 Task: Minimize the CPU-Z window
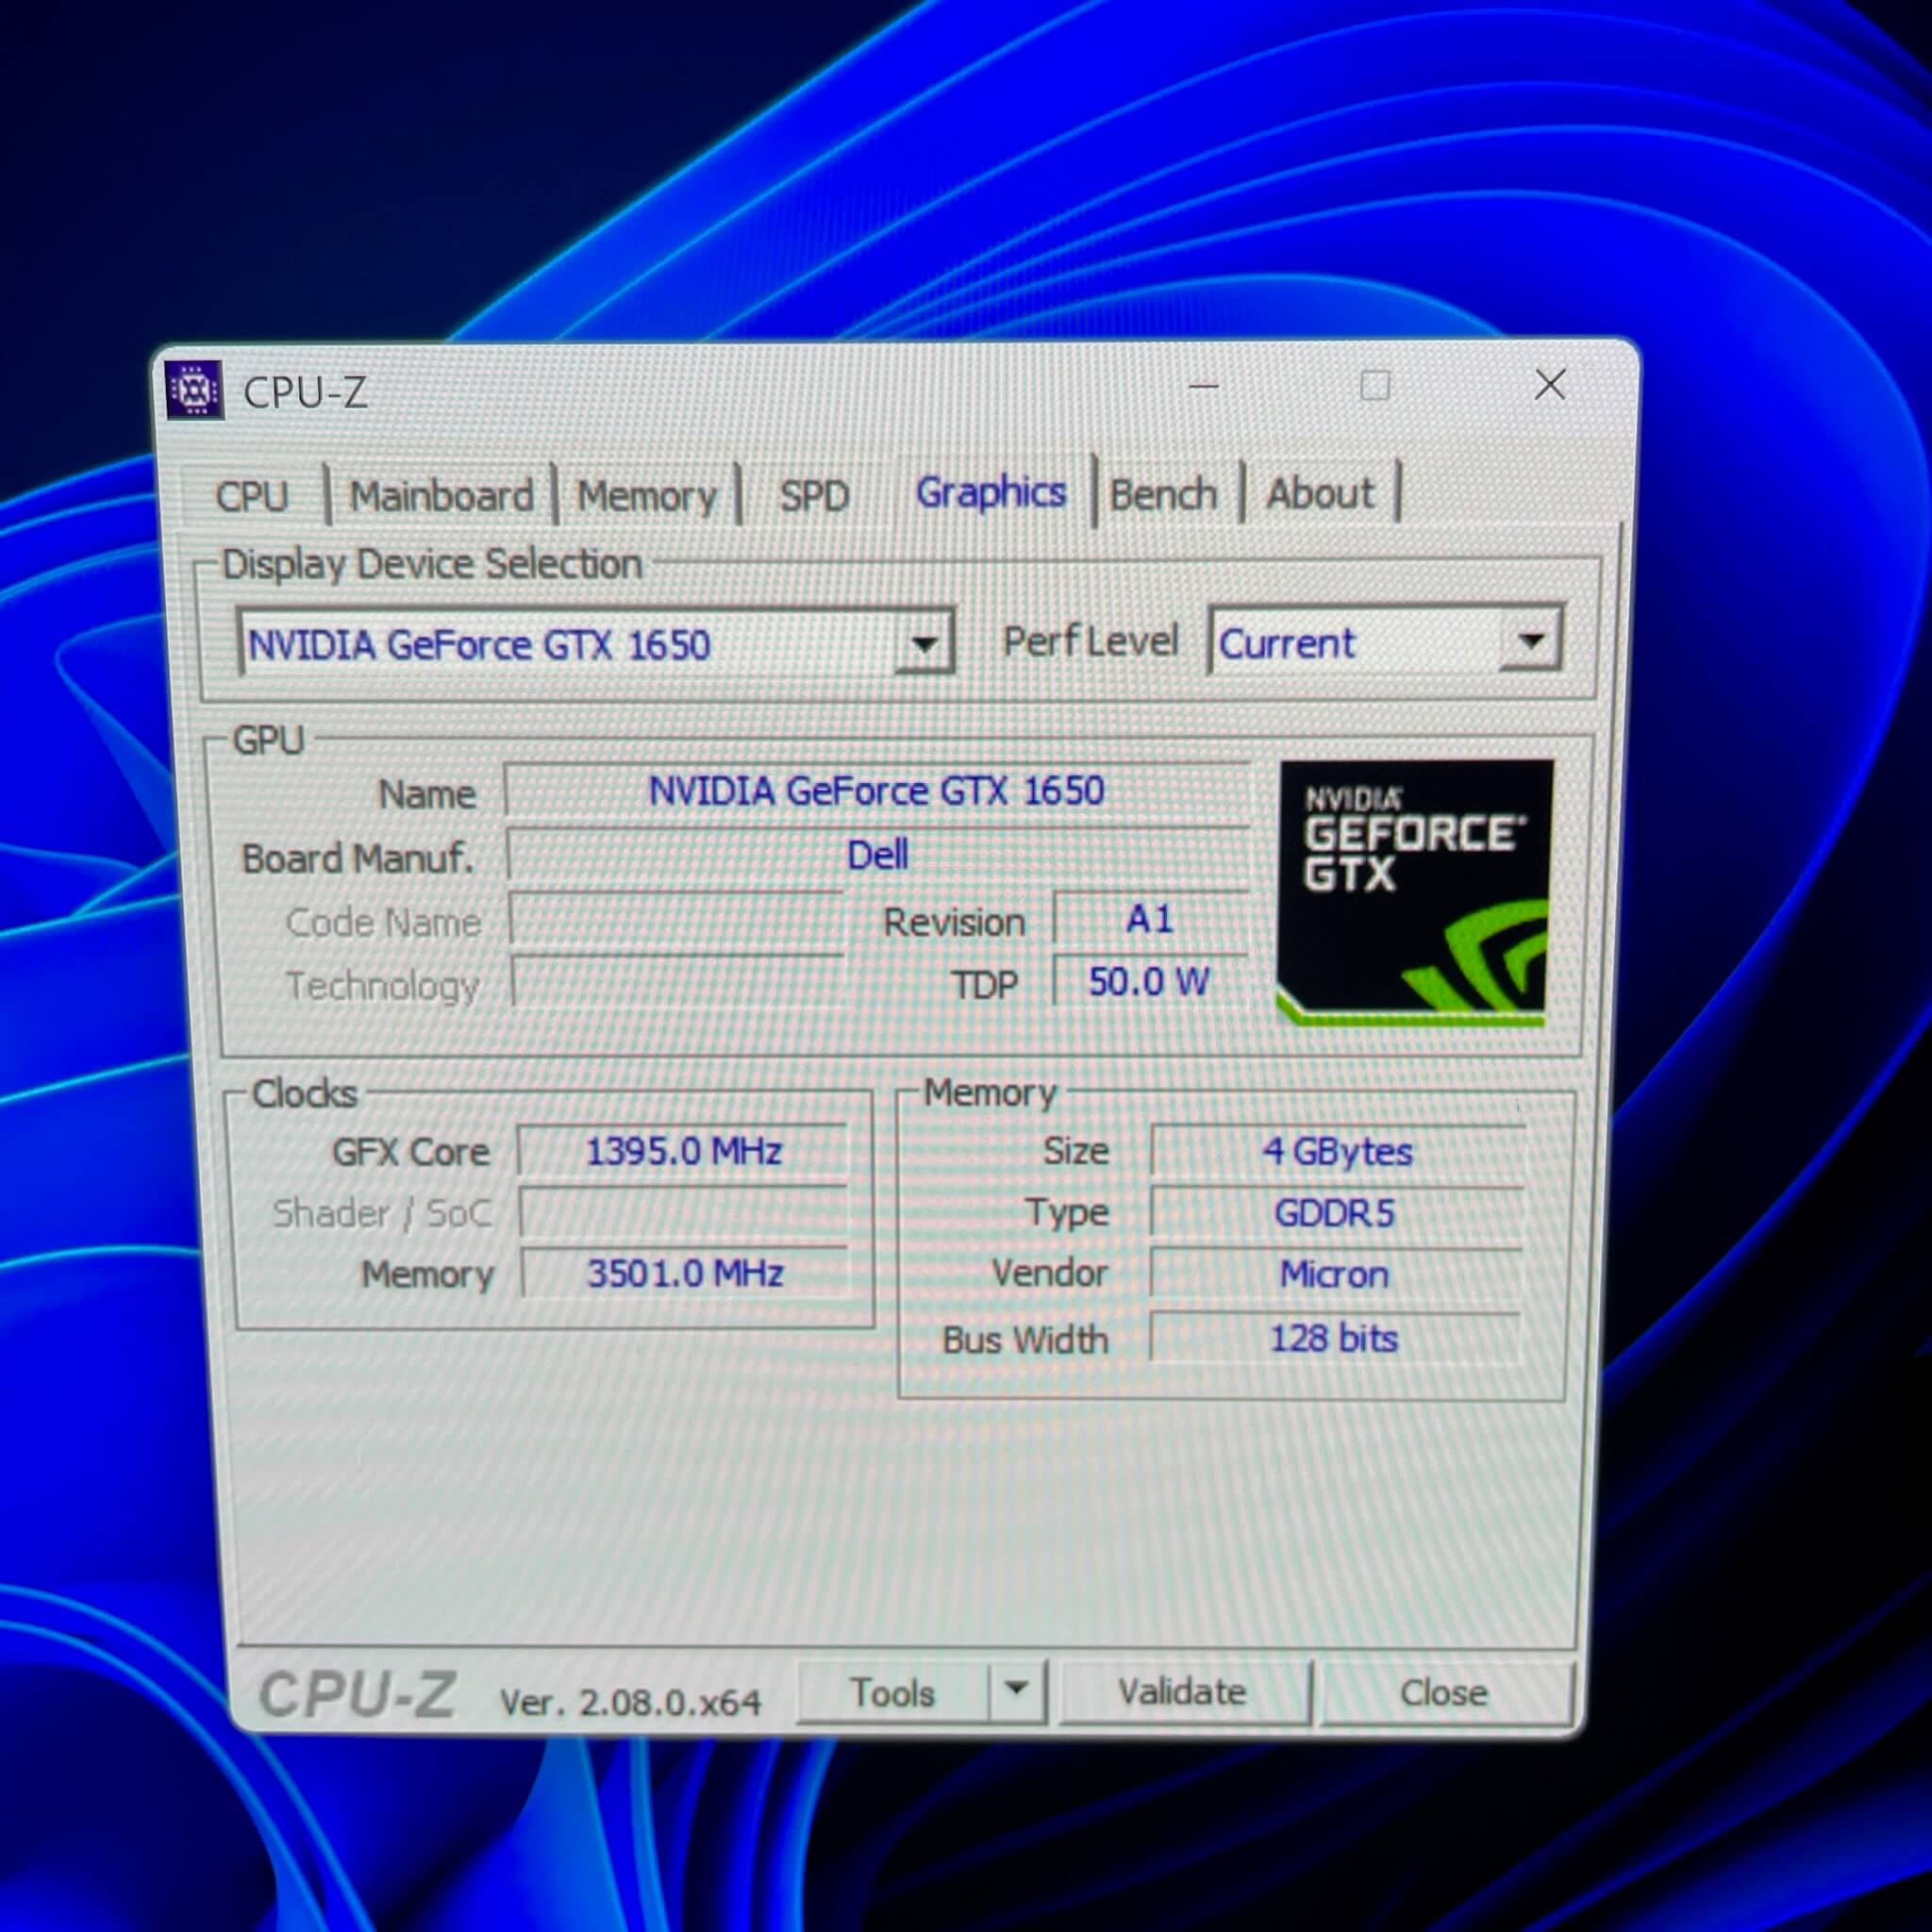click(x=1203, y=386)
